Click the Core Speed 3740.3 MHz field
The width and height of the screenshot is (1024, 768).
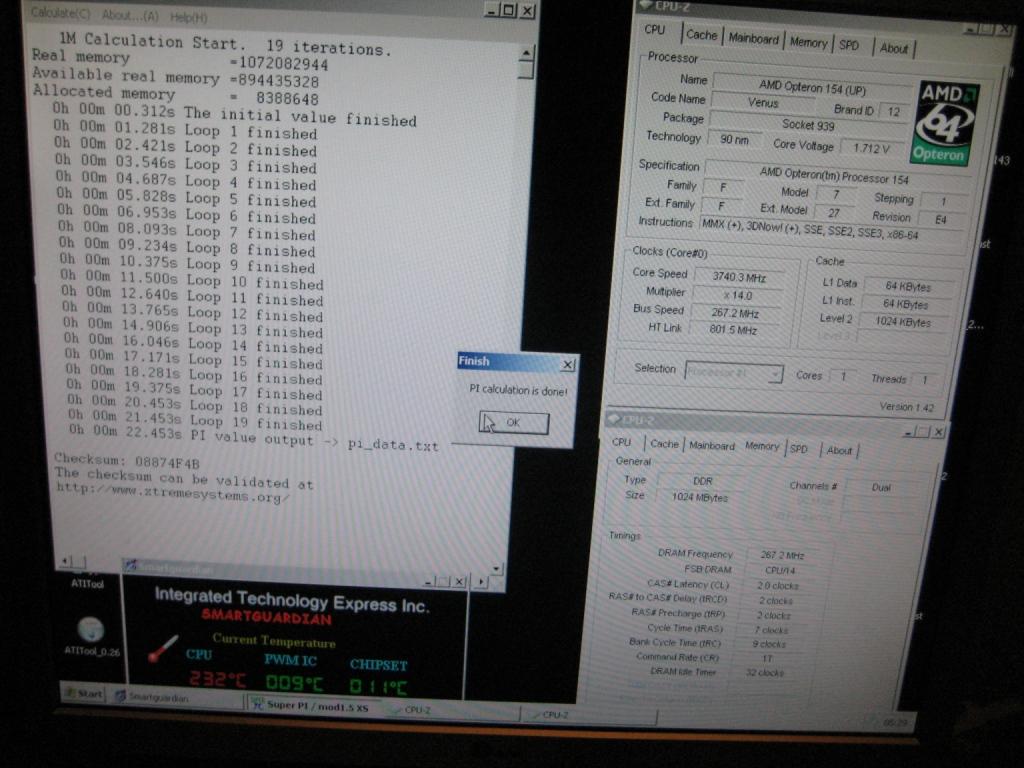click(x=739, y=278)
